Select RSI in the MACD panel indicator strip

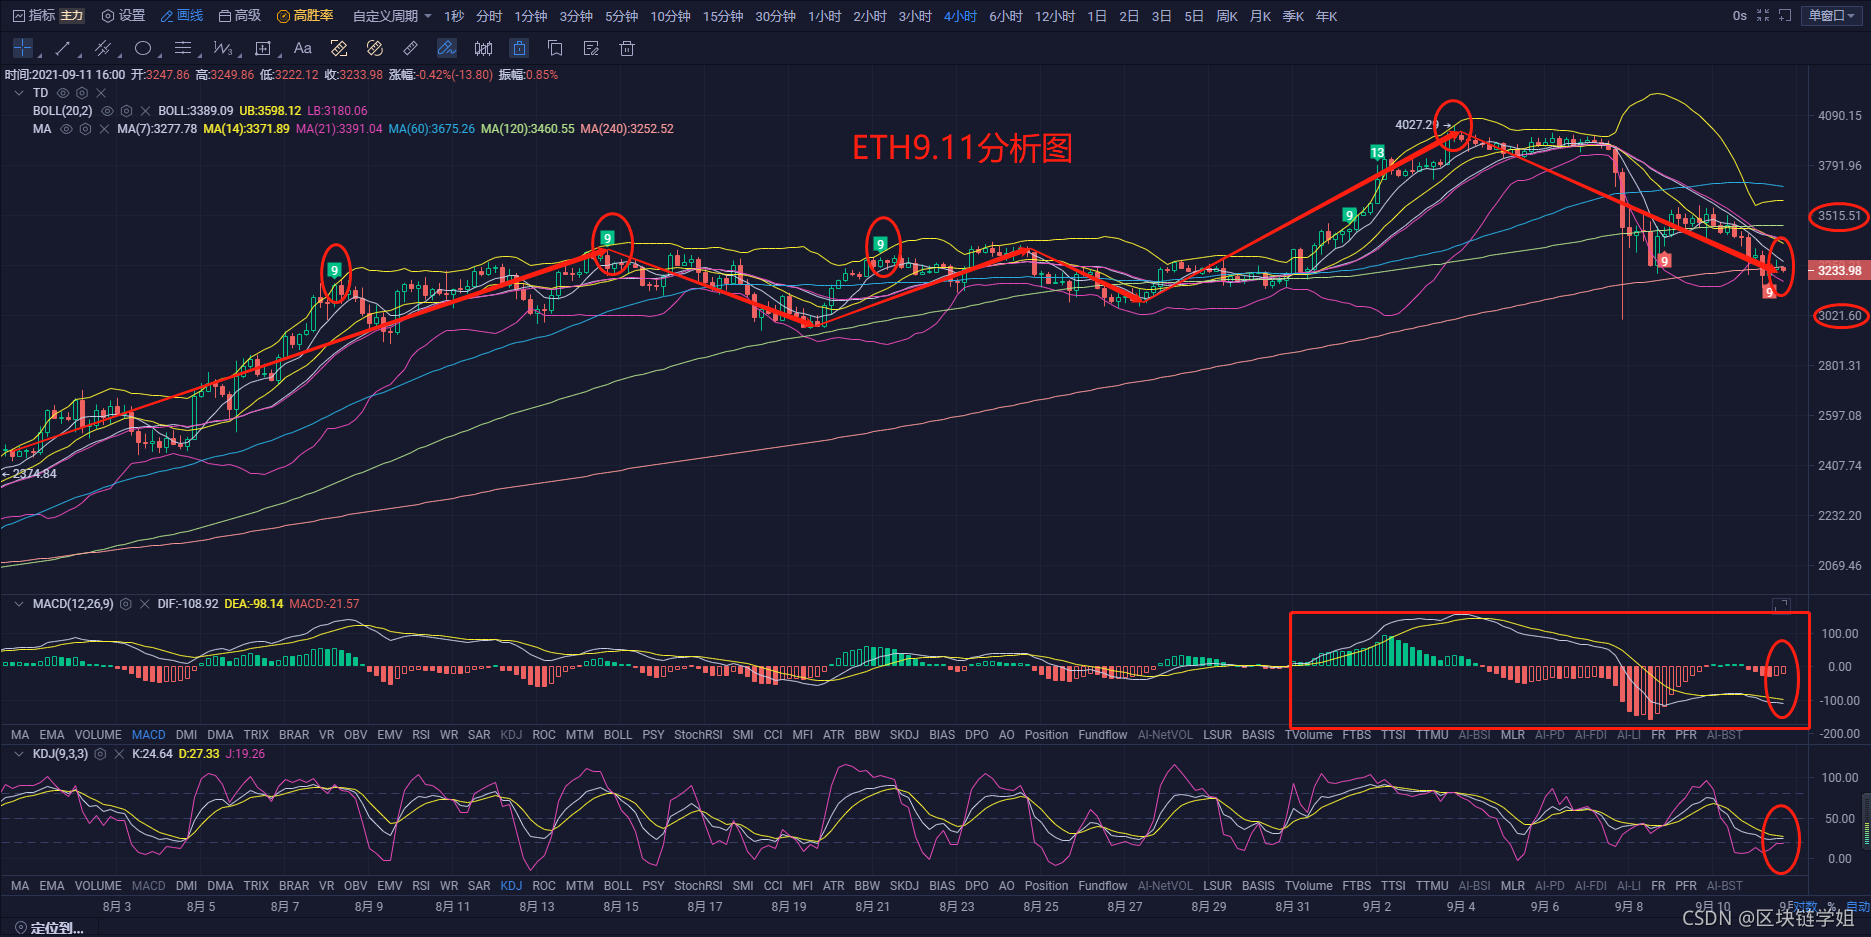point(421,735)
